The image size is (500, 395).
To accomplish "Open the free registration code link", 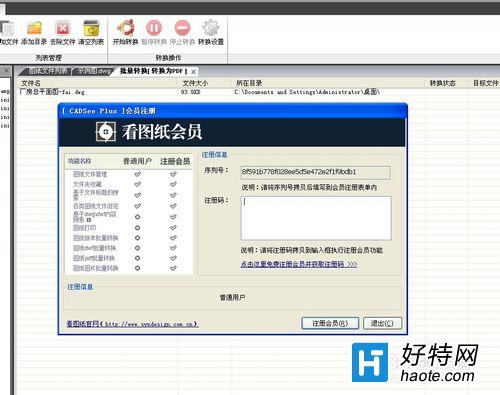I will point(299,264).
